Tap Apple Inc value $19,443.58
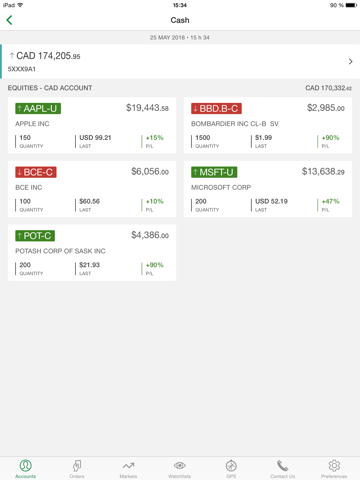 [147, 108]
